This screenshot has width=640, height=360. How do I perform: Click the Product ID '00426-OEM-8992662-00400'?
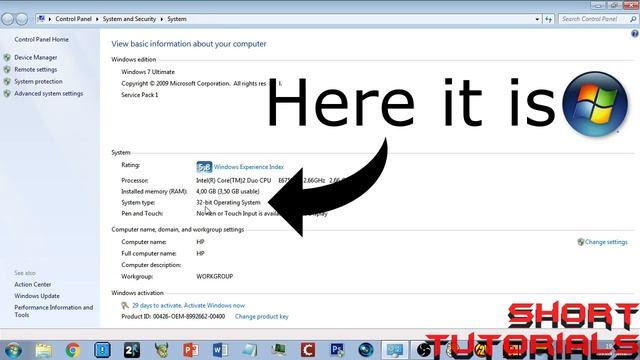tap(189, 317)
